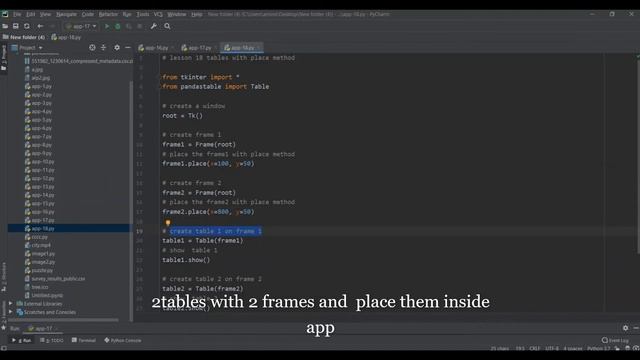Image resolution: width=640 pixels, height=360 pixels.
Task: Expand Scratches and Consoles node
Action: coord(11,312)
